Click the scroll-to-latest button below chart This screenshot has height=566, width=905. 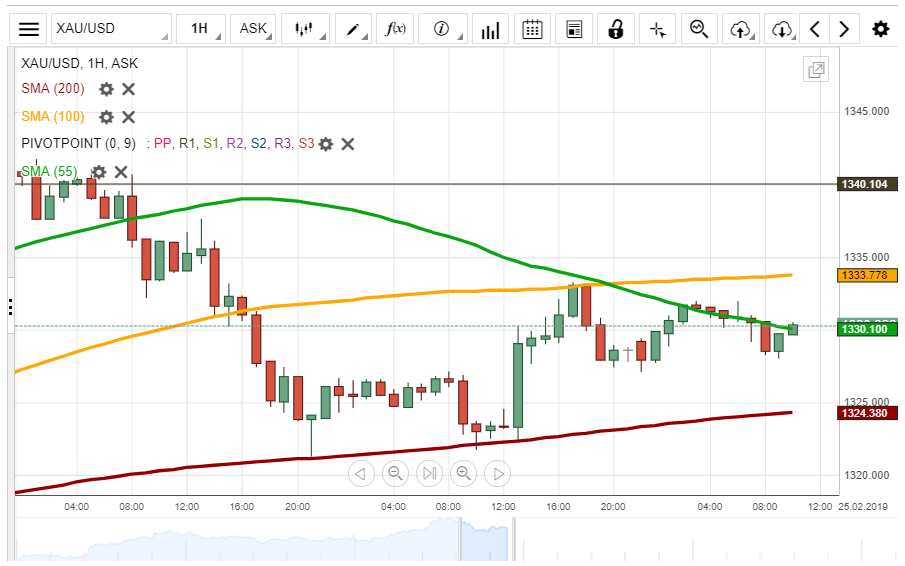[x=429, y=473]
